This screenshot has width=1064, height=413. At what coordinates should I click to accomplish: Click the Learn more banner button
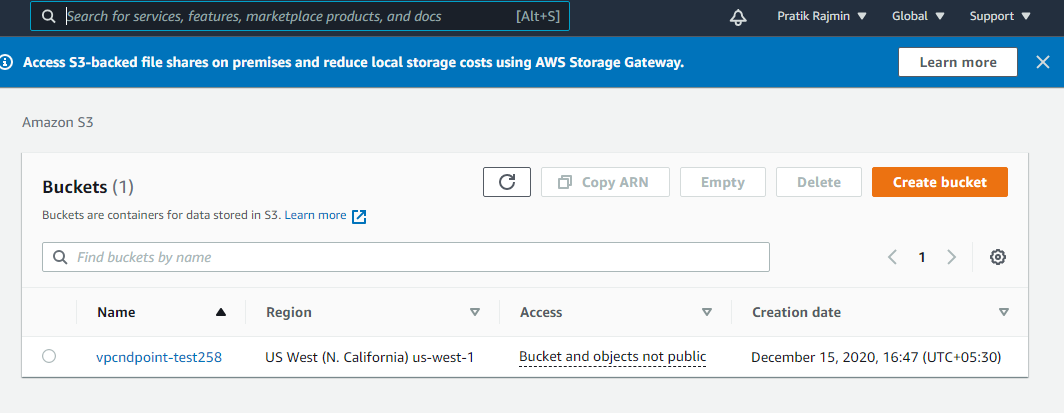[x=957, y=62]
